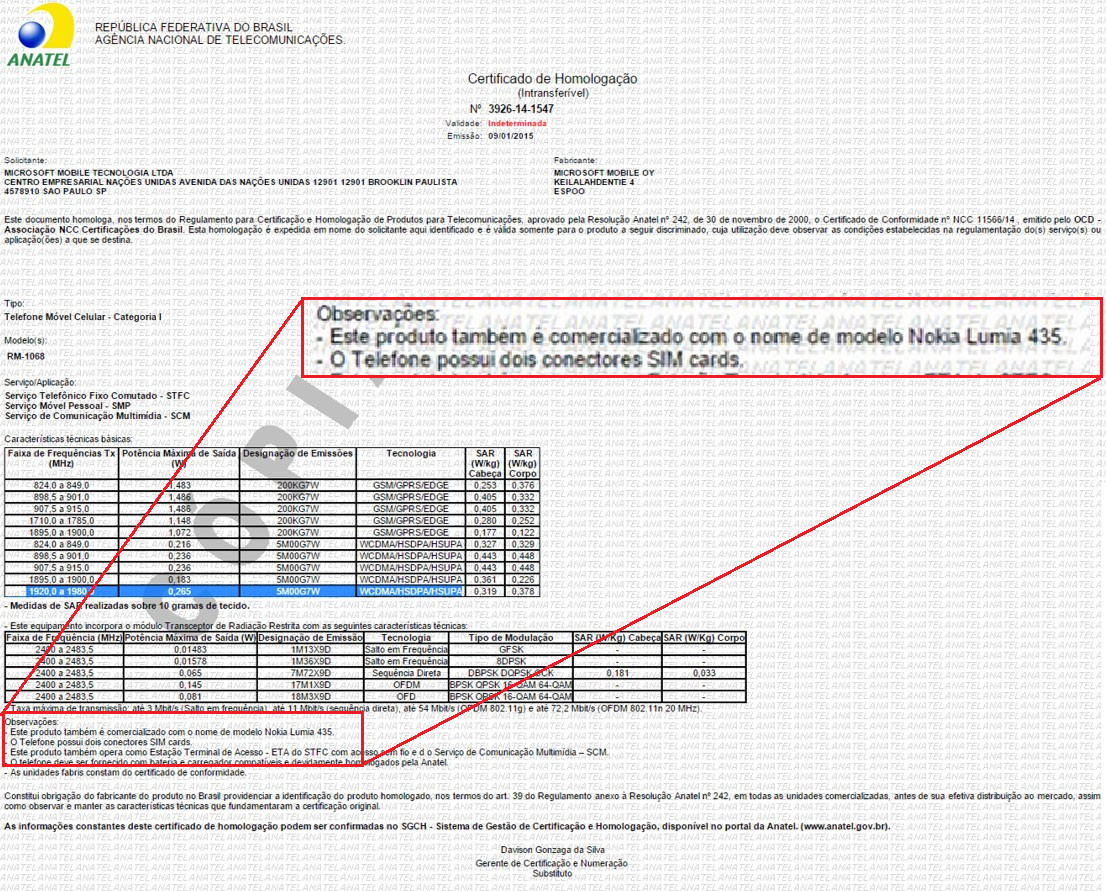Viewport: 1106px width, 891px height.
Task: Click the modulation type 'GFSK'
Action: (511, 650)
